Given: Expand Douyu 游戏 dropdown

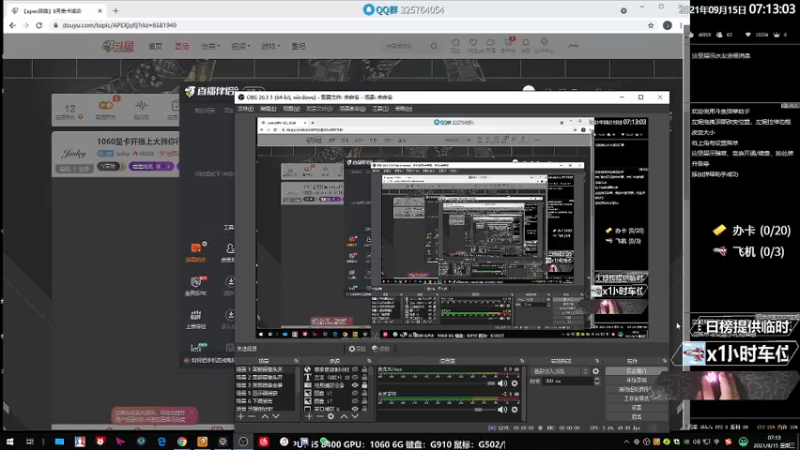Looking at the screenshot, I should [270, 46].
